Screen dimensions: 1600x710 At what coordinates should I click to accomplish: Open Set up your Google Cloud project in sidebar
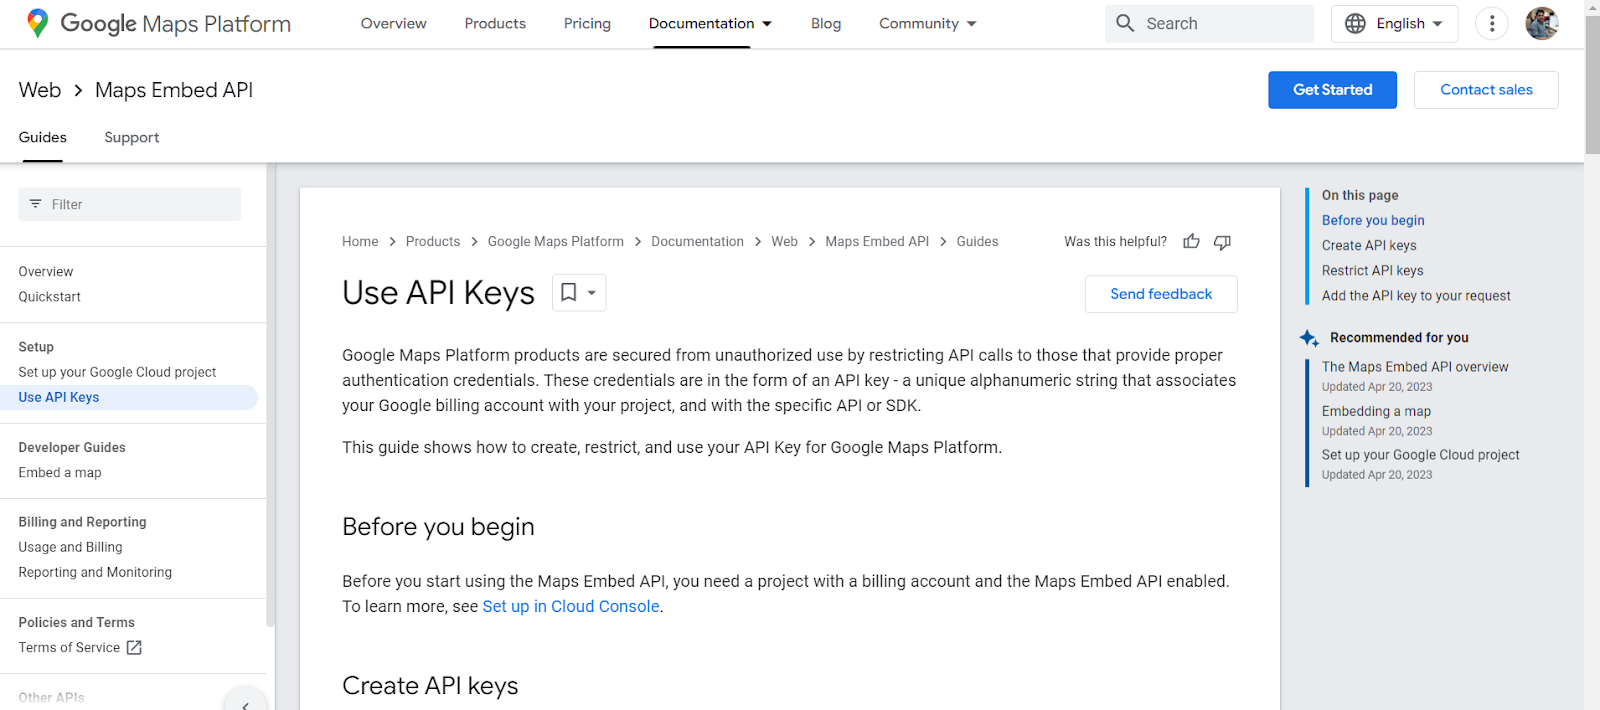point(117,372)
